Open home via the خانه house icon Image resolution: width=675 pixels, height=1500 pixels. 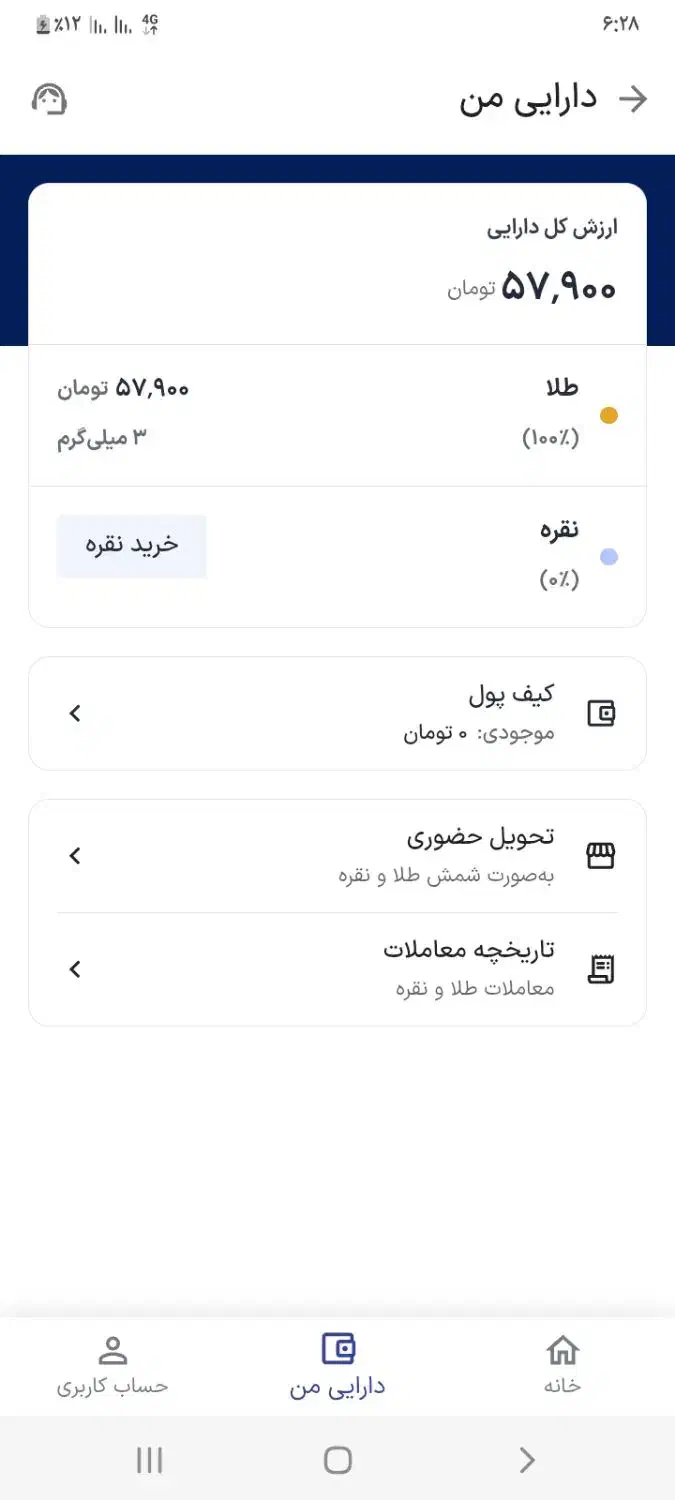coord(563,1350)
